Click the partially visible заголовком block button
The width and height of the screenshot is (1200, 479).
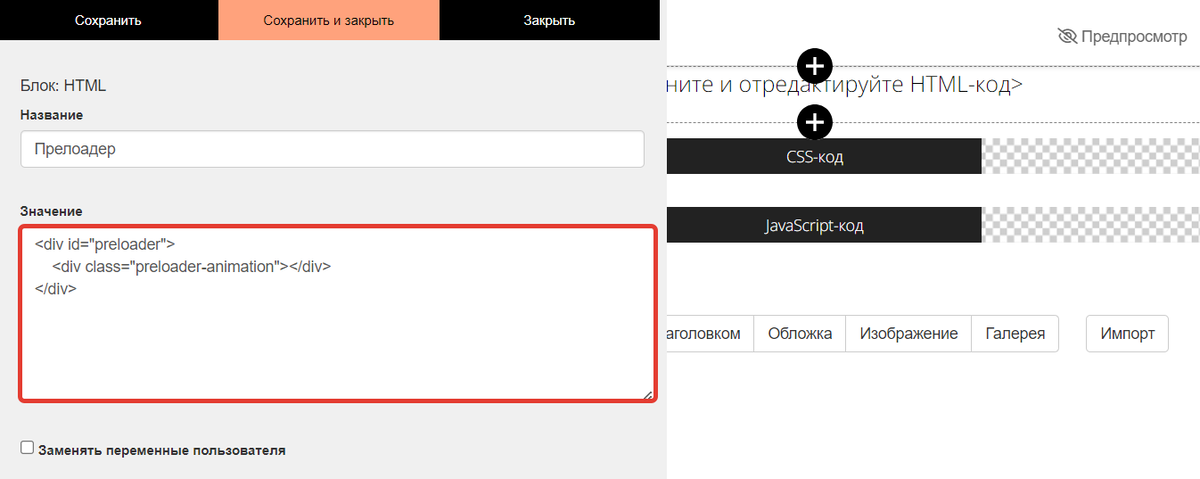[710, 334]
